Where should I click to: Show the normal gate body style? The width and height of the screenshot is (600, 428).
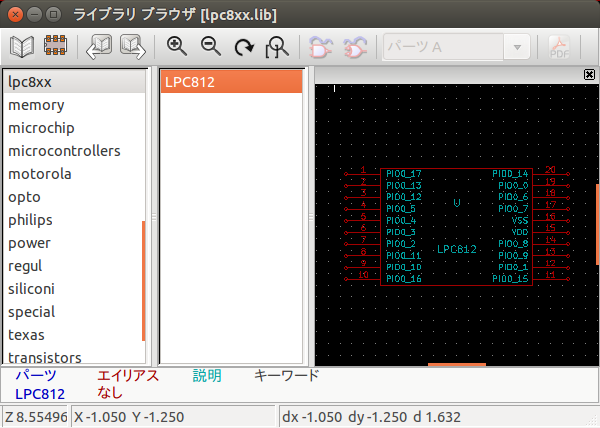point(320,47)
